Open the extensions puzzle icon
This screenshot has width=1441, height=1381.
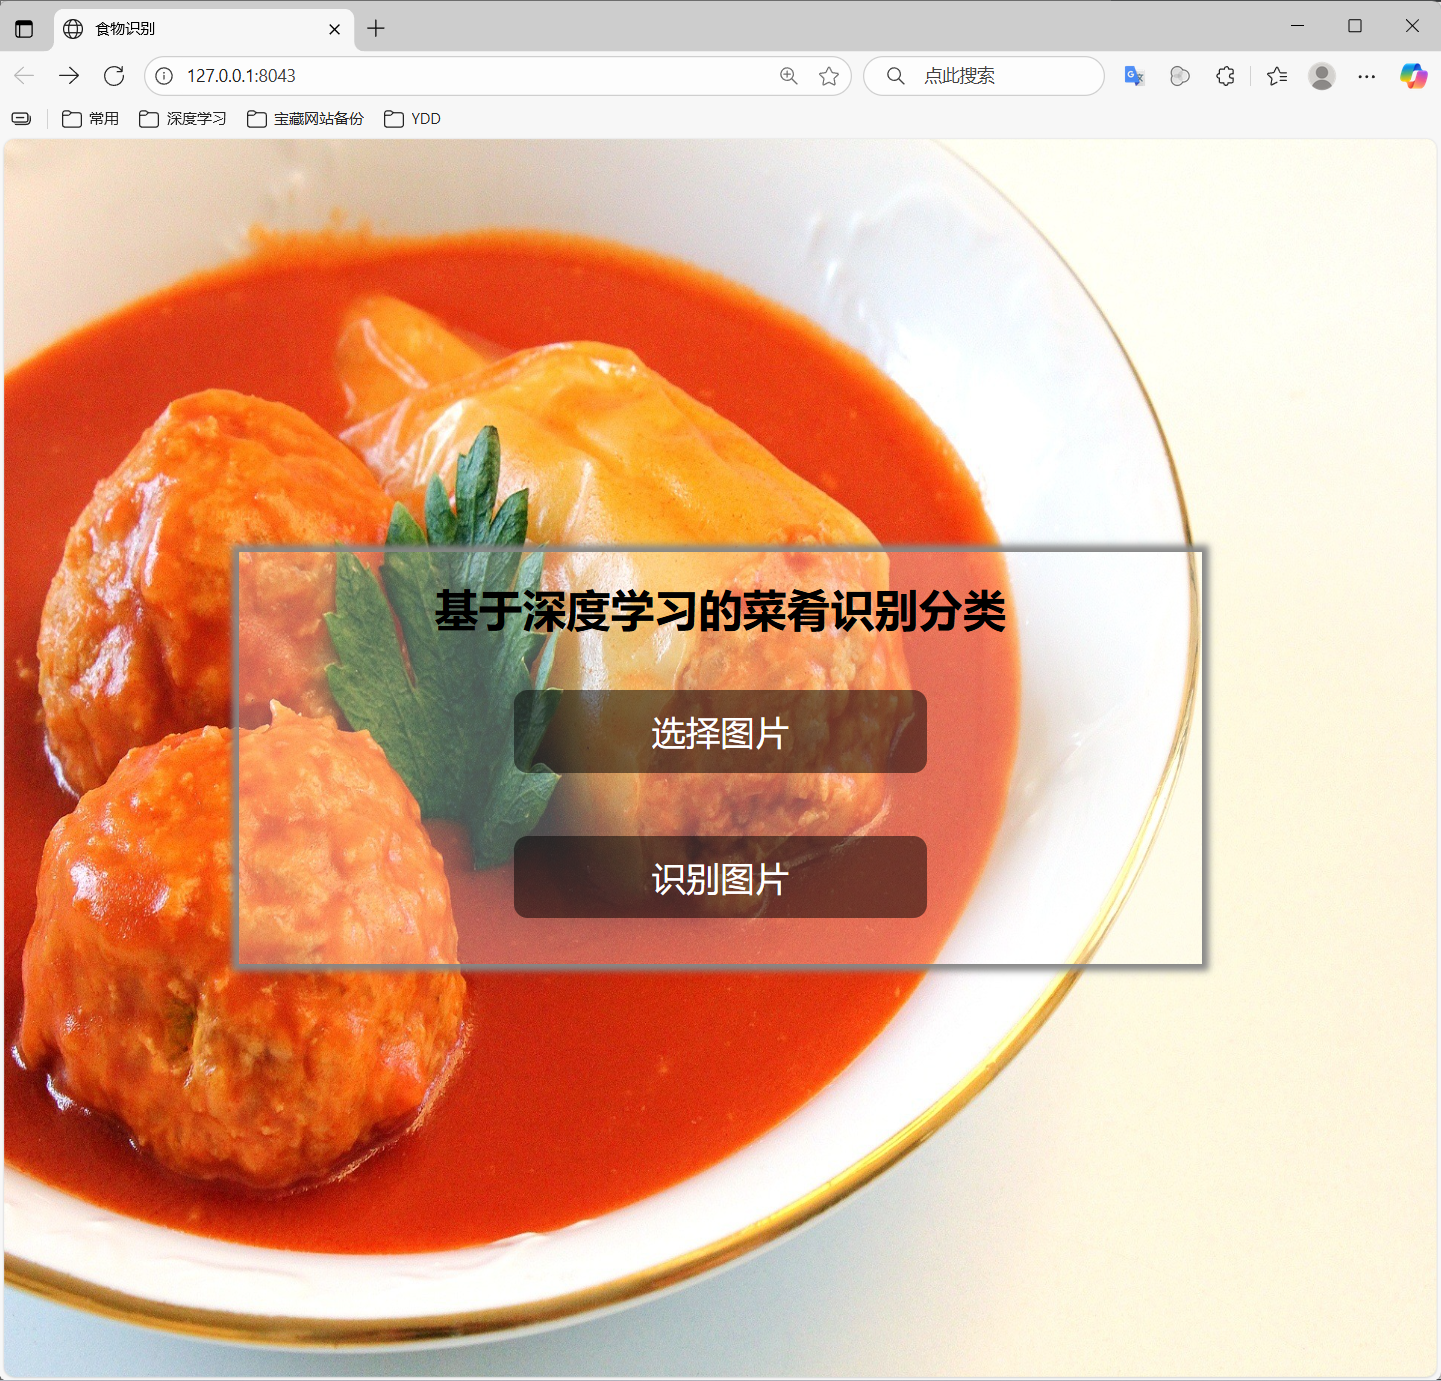click(1225, 76)
